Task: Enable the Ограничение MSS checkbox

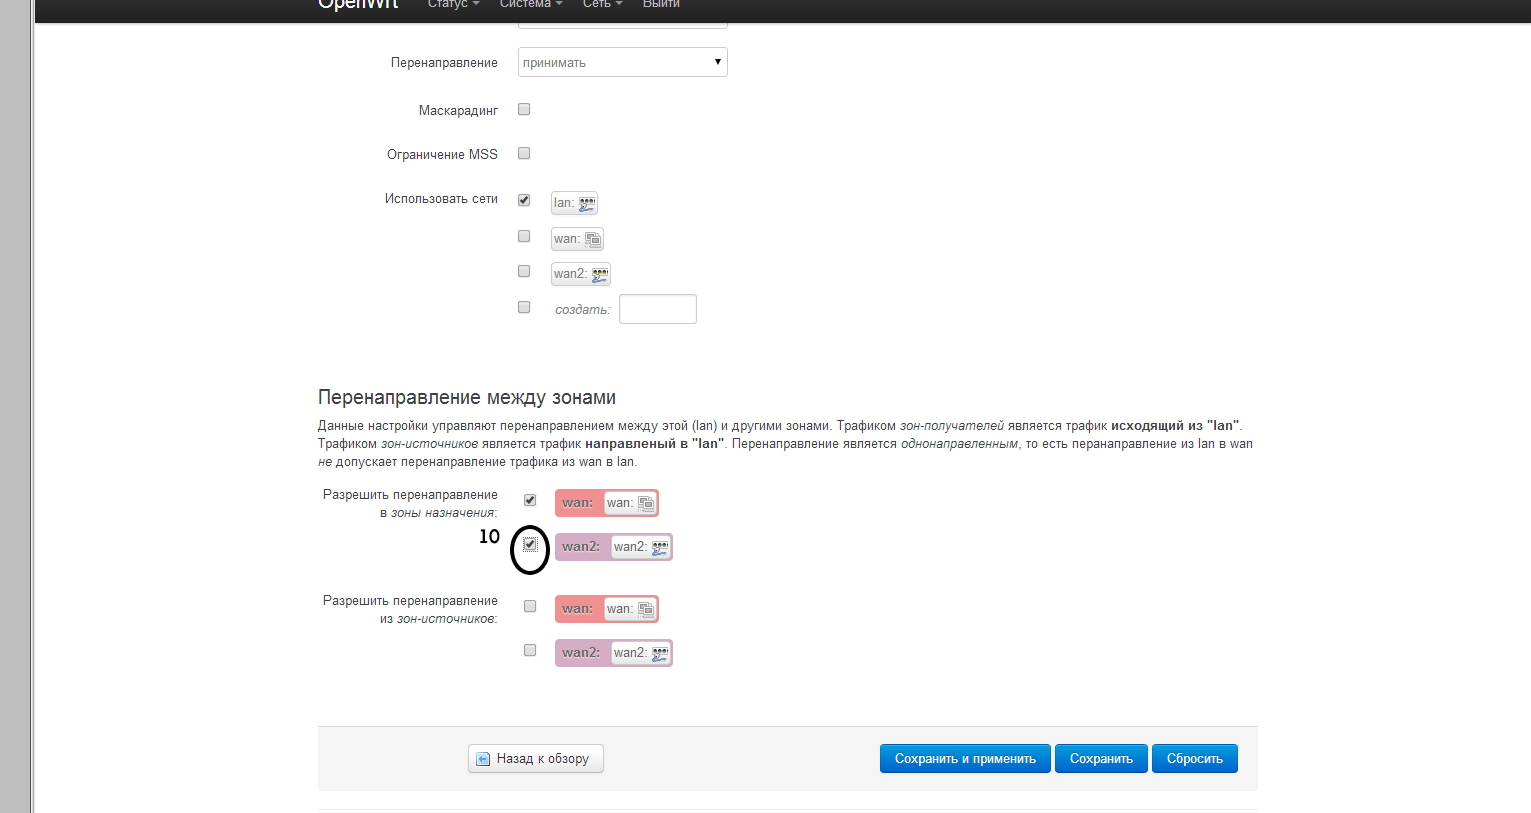Action: point(524,153)
